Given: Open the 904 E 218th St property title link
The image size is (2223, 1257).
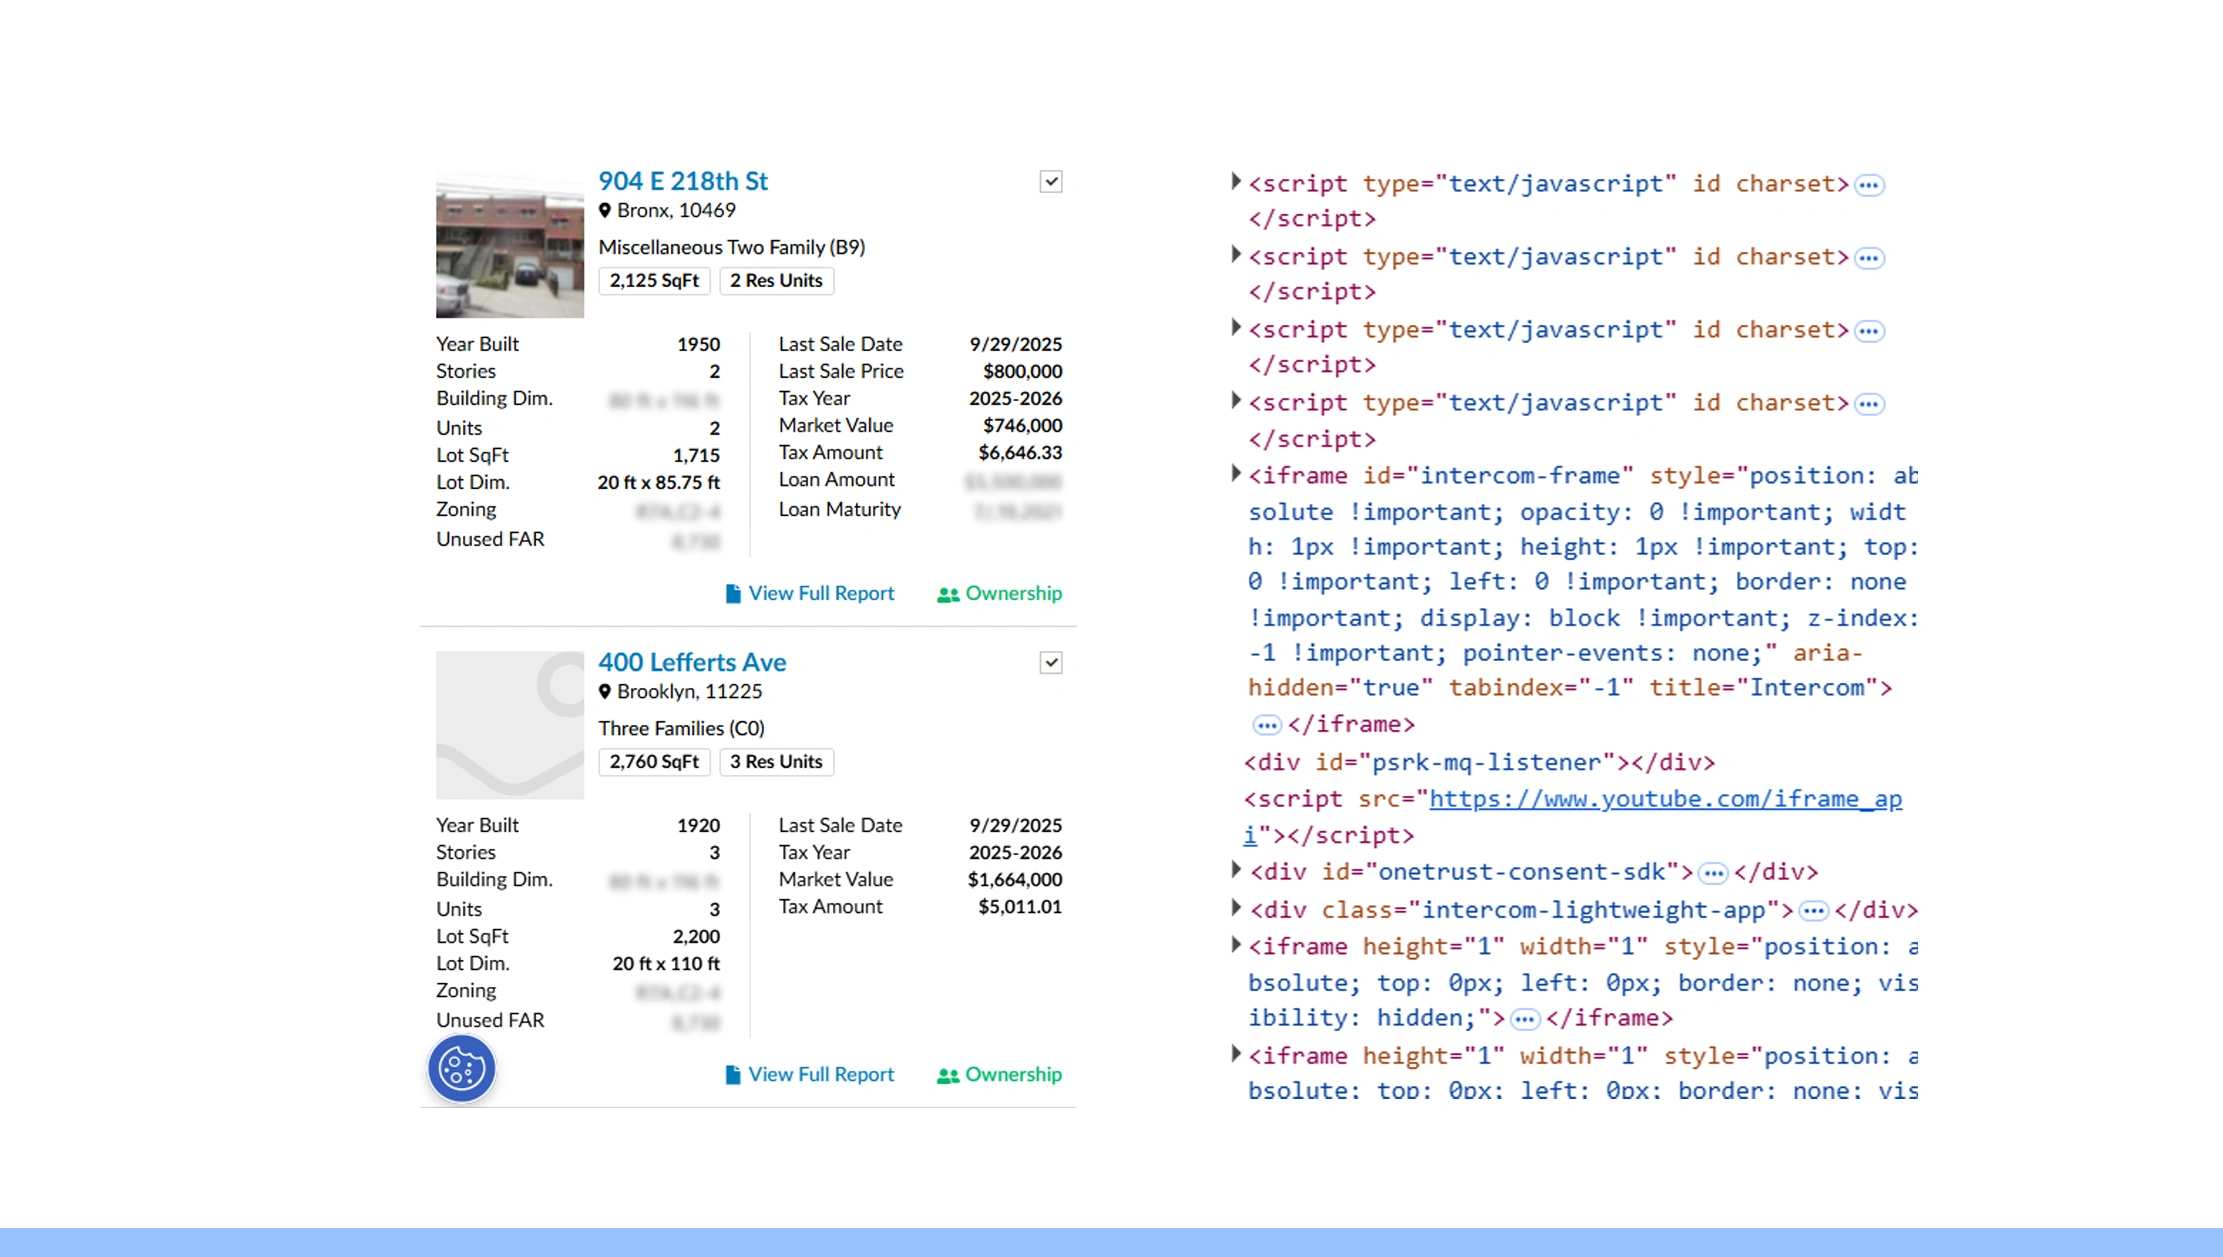Looking at the screenshot, I should click(x=682, y=181).
